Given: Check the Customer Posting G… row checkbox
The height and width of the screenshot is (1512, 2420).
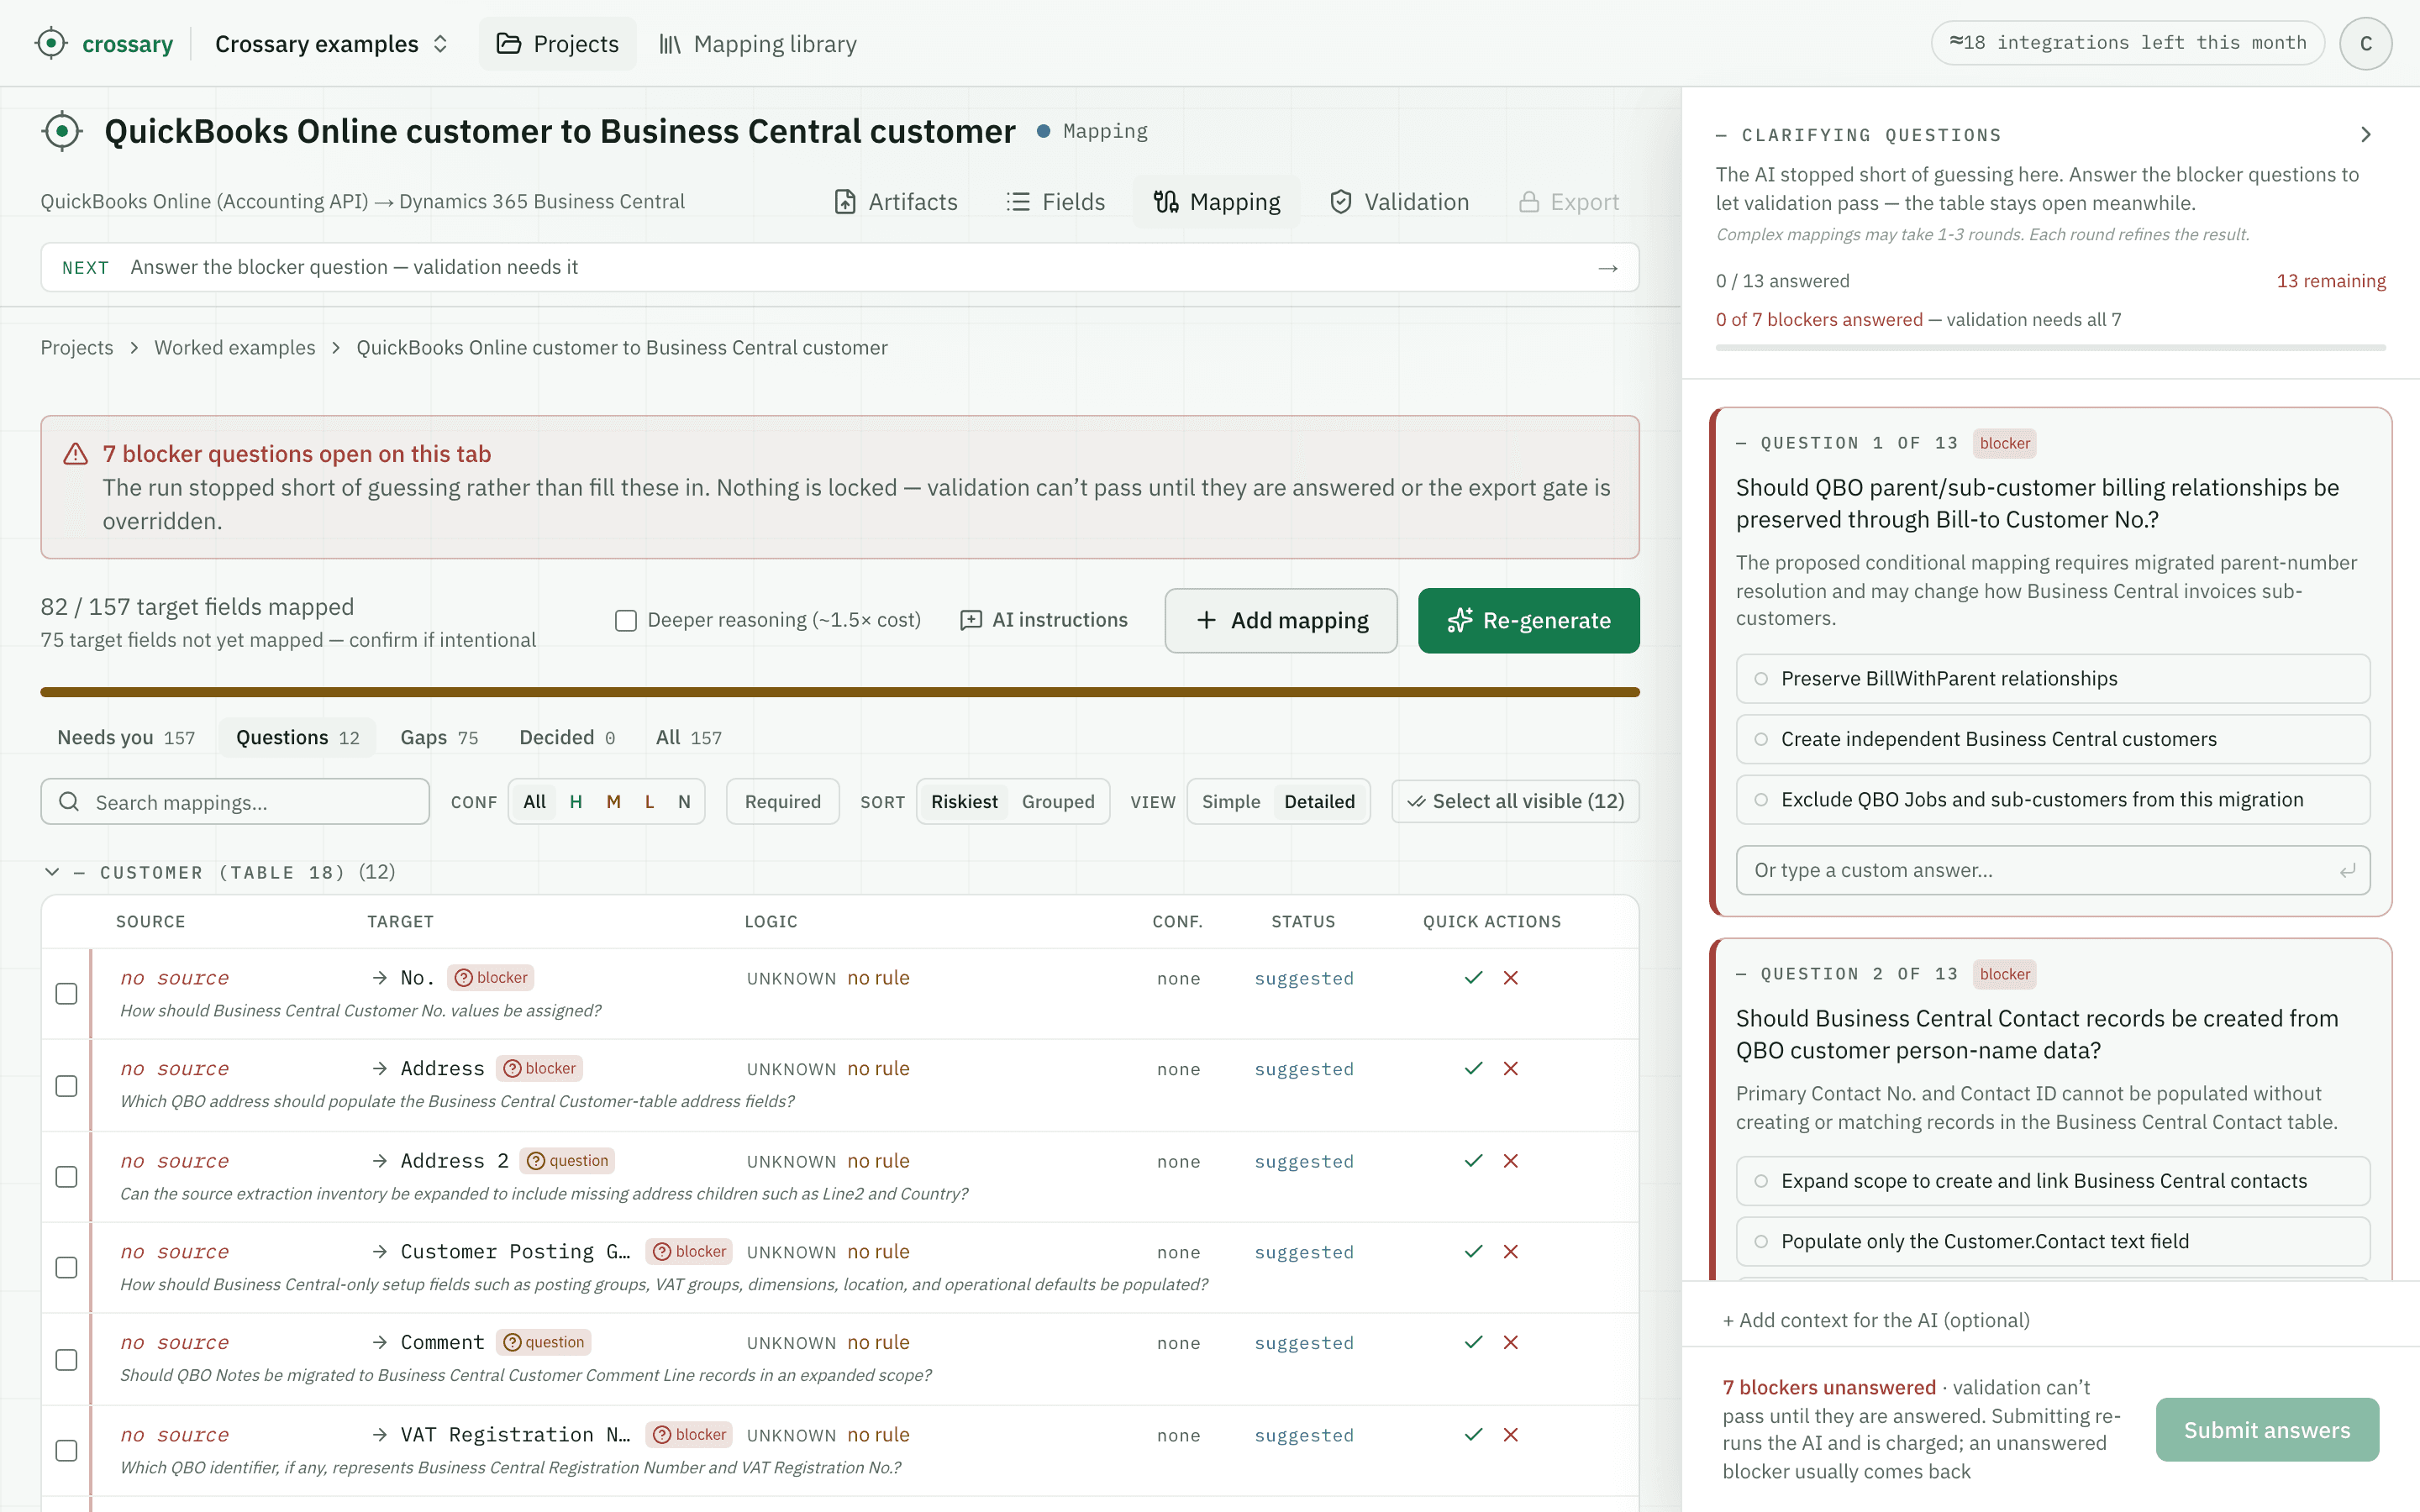Looking at the screenshot, I should pyautogui.click(x=66, y=1268).
